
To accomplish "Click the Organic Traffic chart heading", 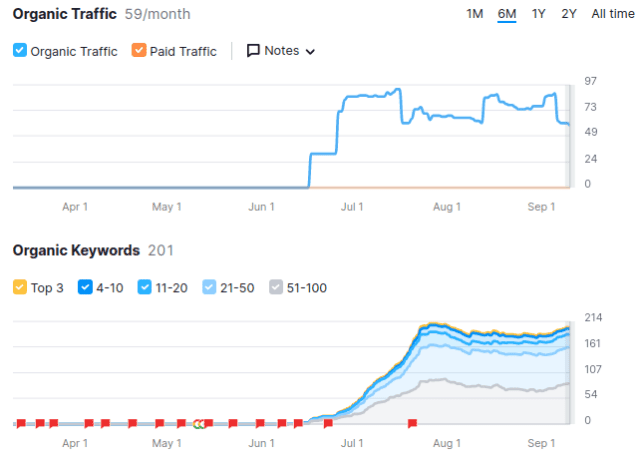I will [65, 14].
